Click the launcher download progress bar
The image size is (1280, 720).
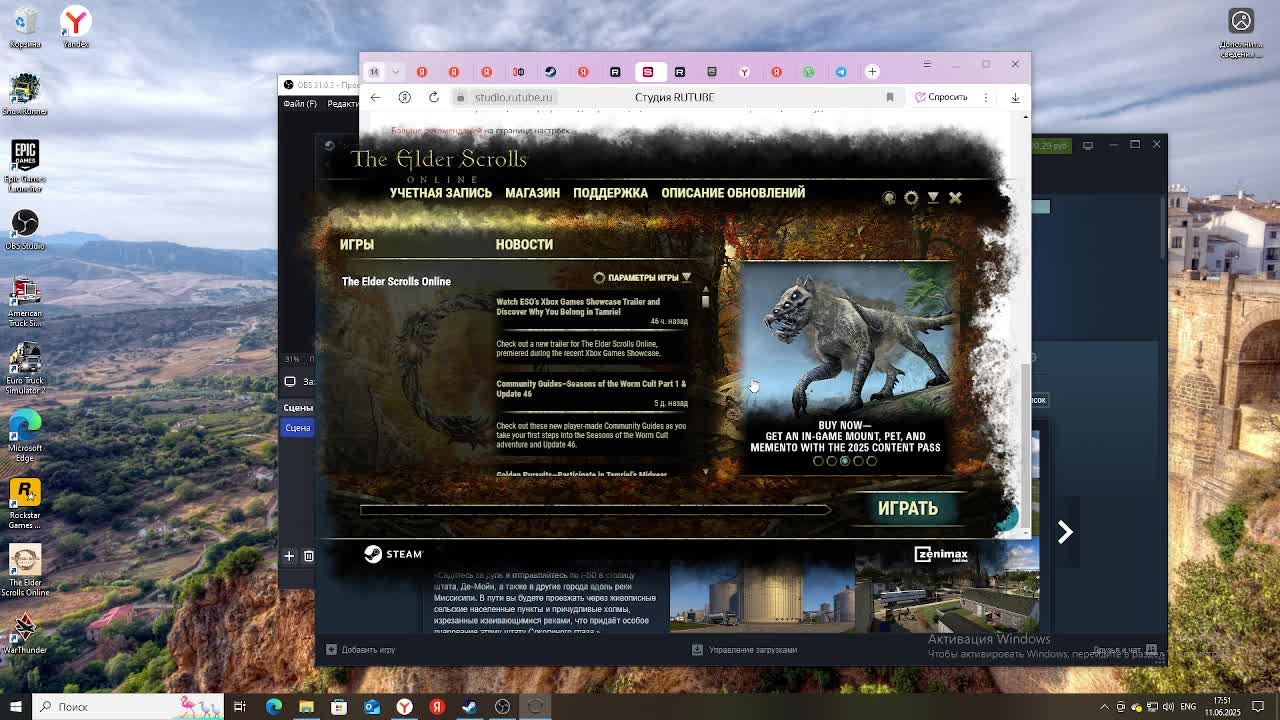click(x=595, y=510)
